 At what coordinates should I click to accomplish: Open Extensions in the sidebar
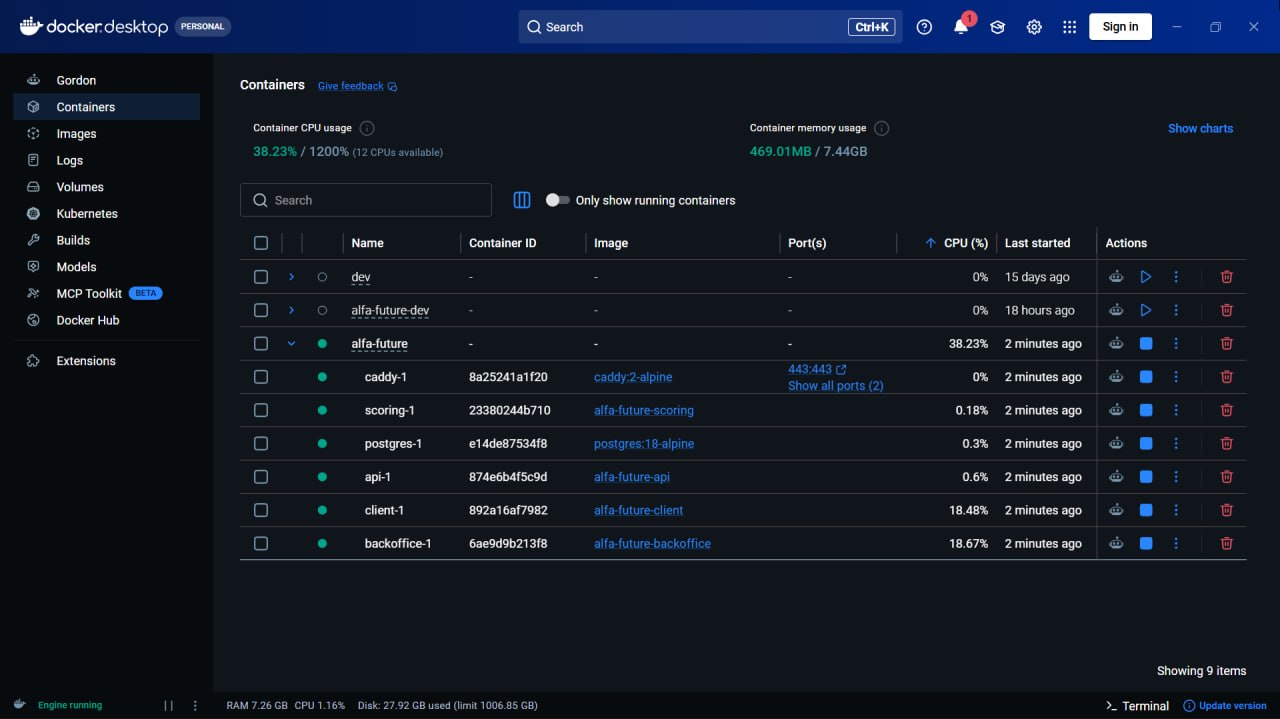(106, 361)
